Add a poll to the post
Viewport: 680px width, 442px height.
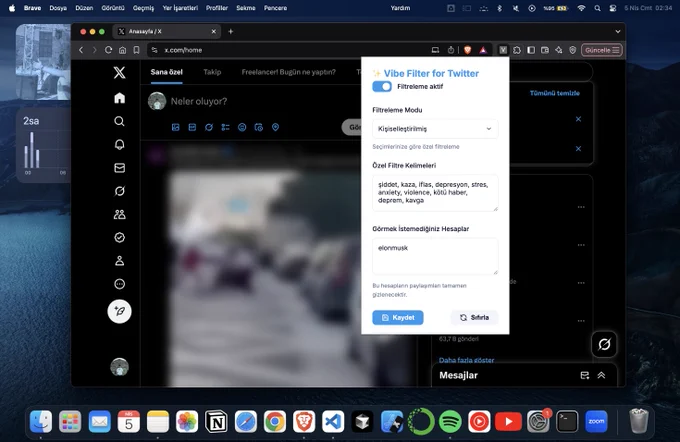(x=226, y=127)
